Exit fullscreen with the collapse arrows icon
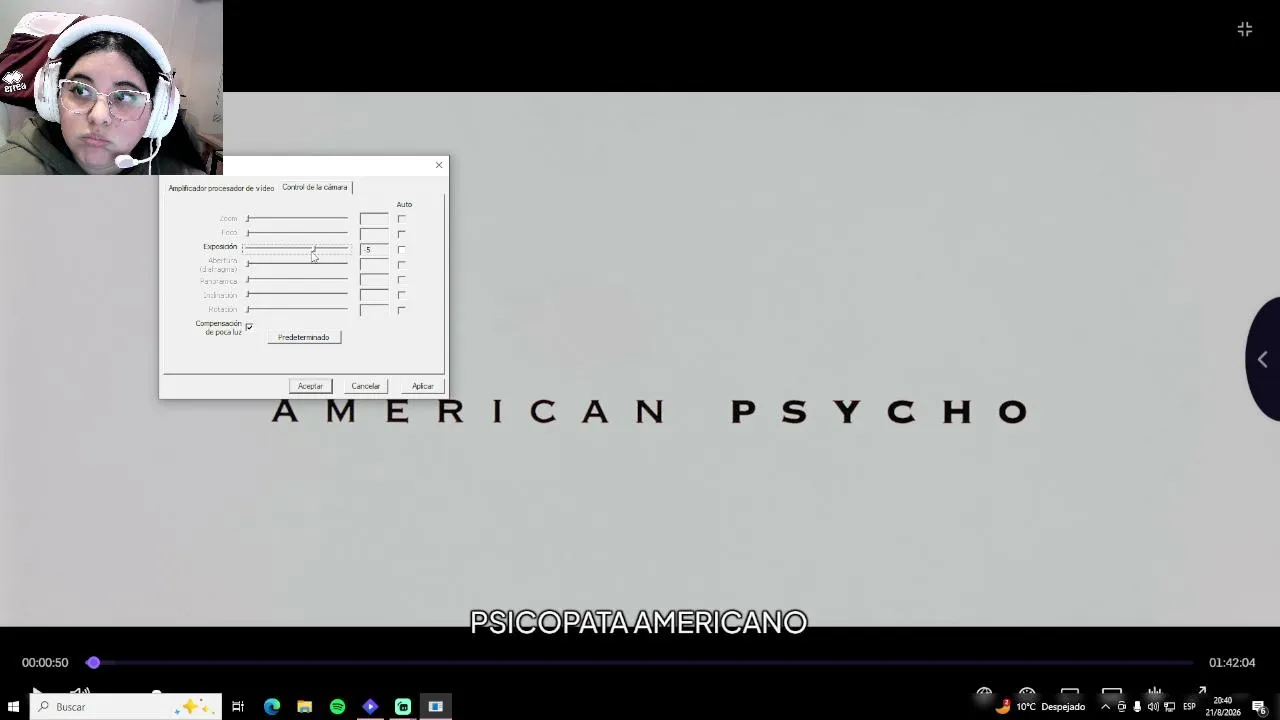Viewport: 1280px width, 720px height. (1245, 30)
